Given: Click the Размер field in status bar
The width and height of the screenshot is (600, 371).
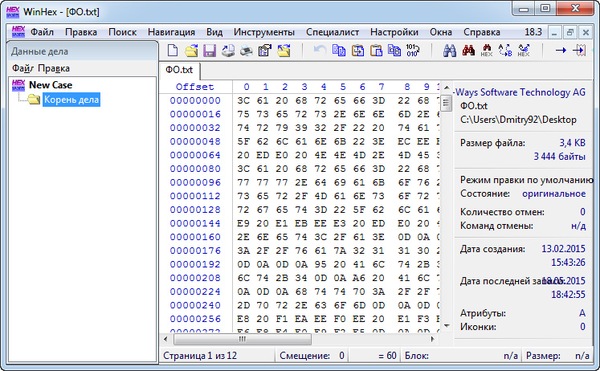Looking at the screenshot, I should [558, 356].
